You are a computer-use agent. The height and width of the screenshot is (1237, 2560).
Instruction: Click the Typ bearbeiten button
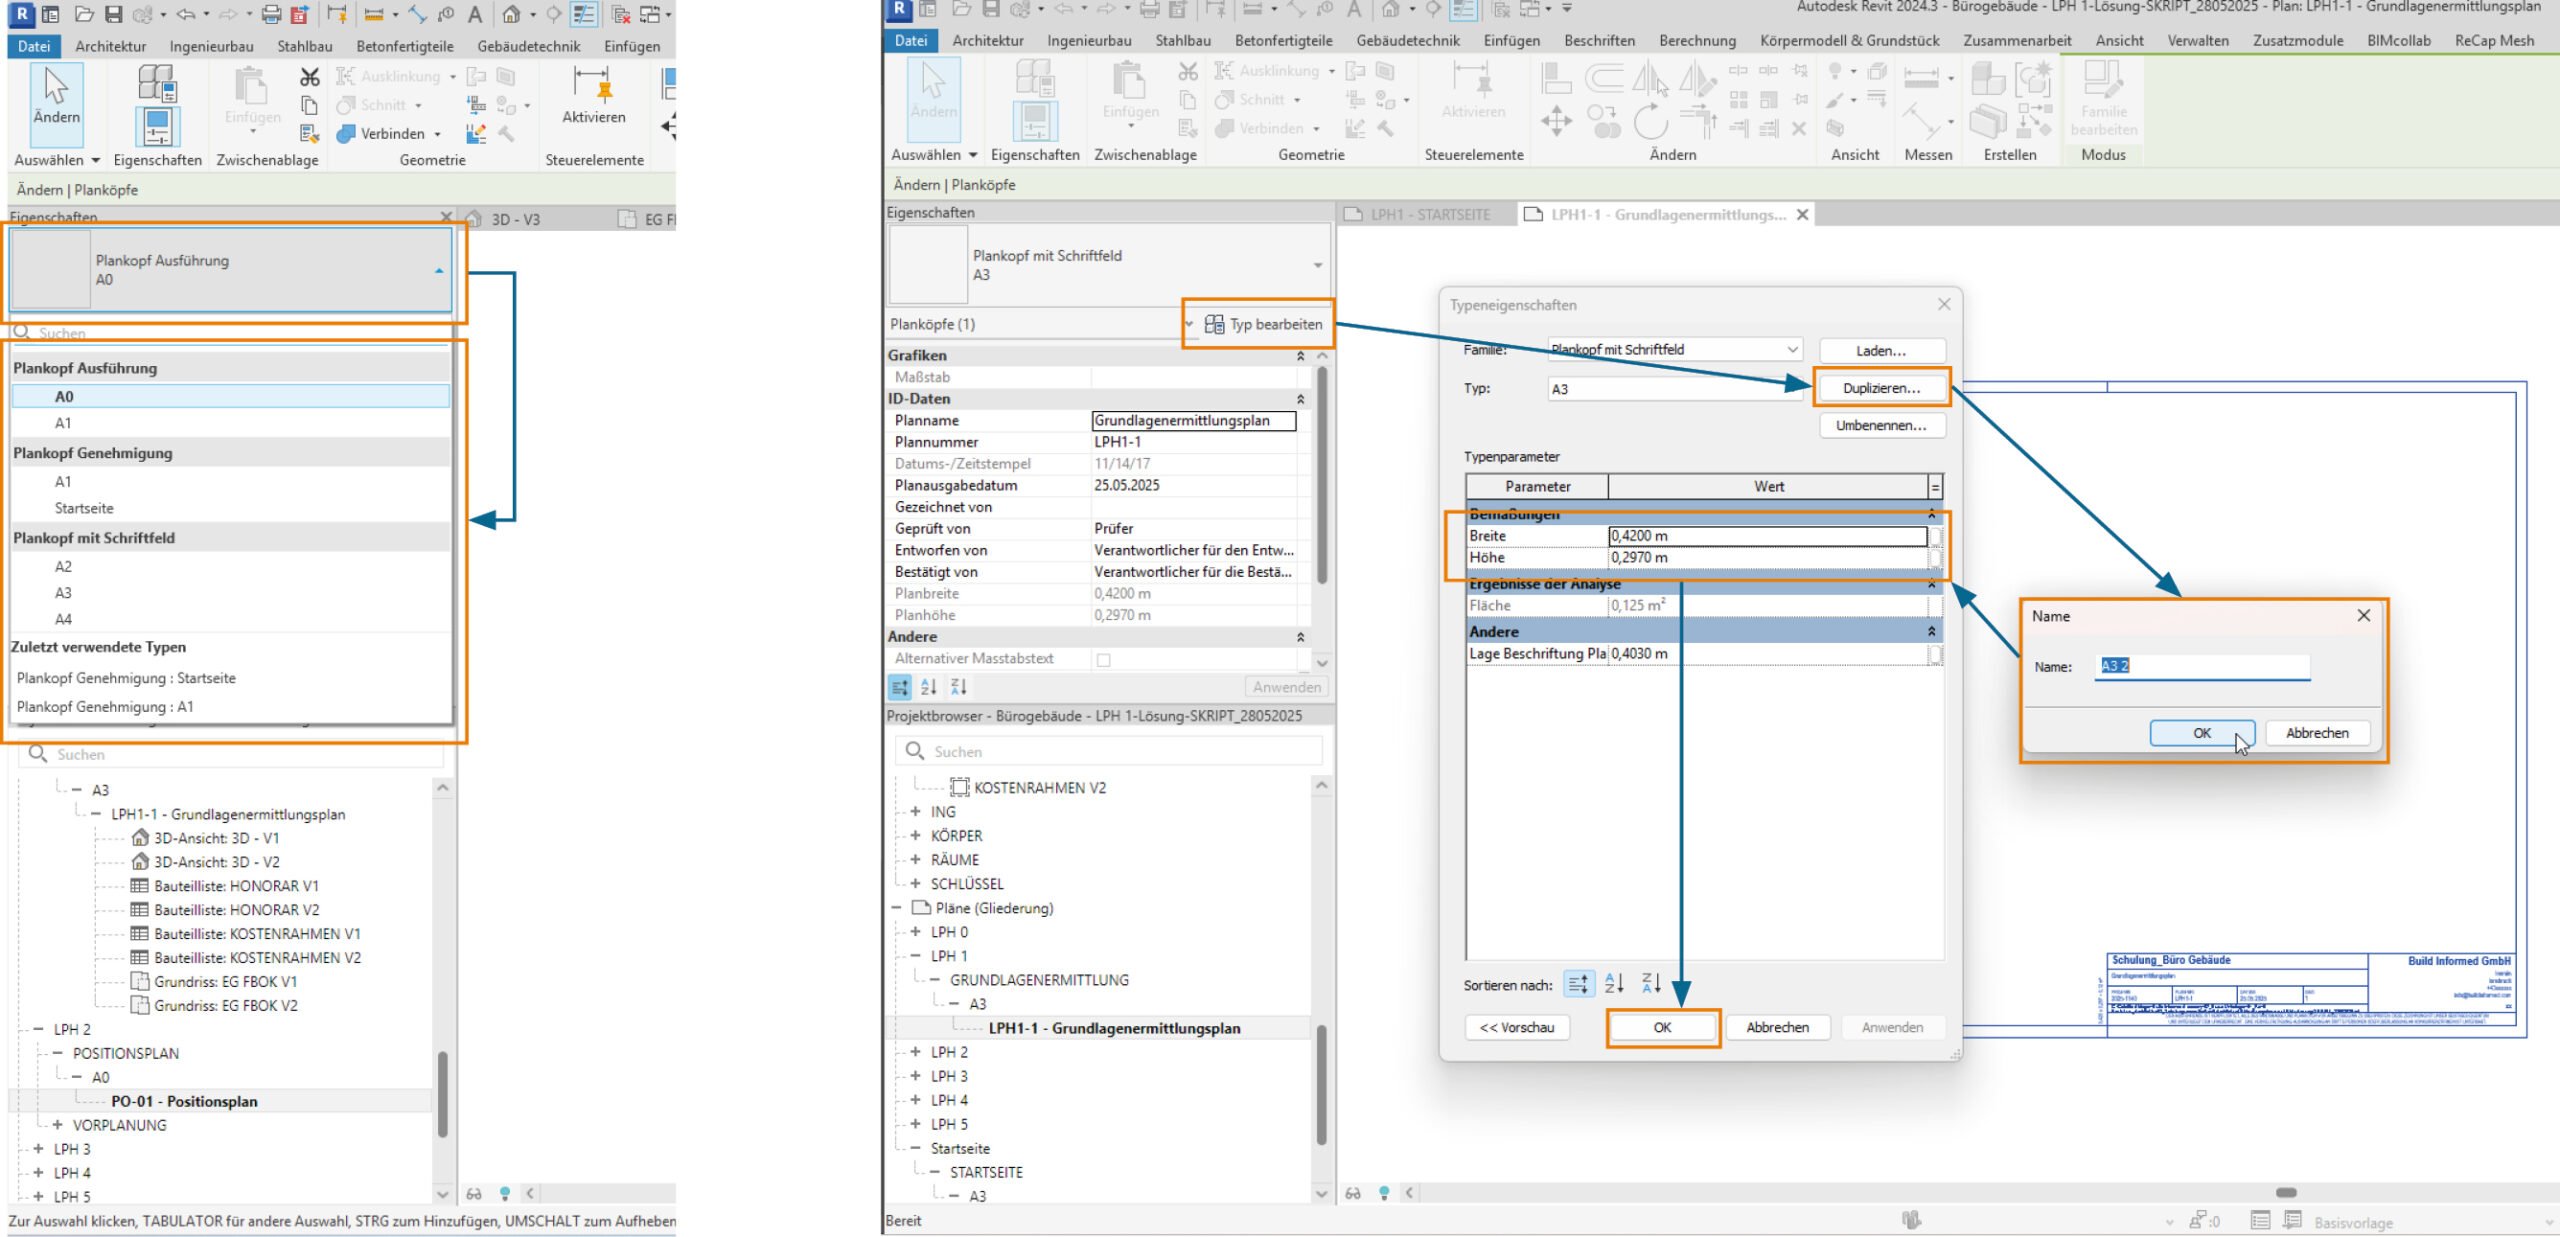pos(1264,324)
